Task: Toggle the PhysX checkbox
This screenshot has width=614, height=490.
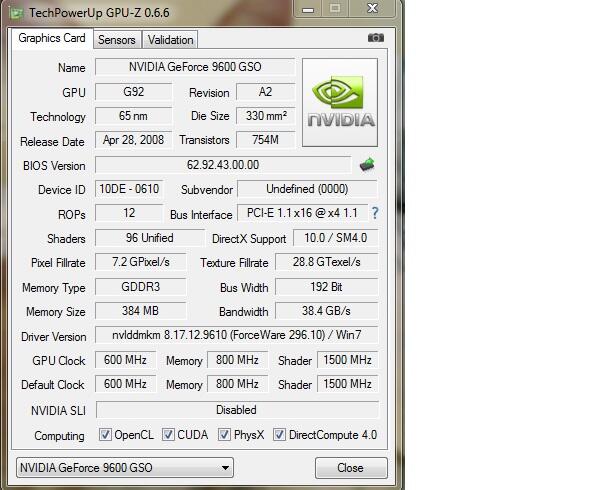Action: point(224,434)
